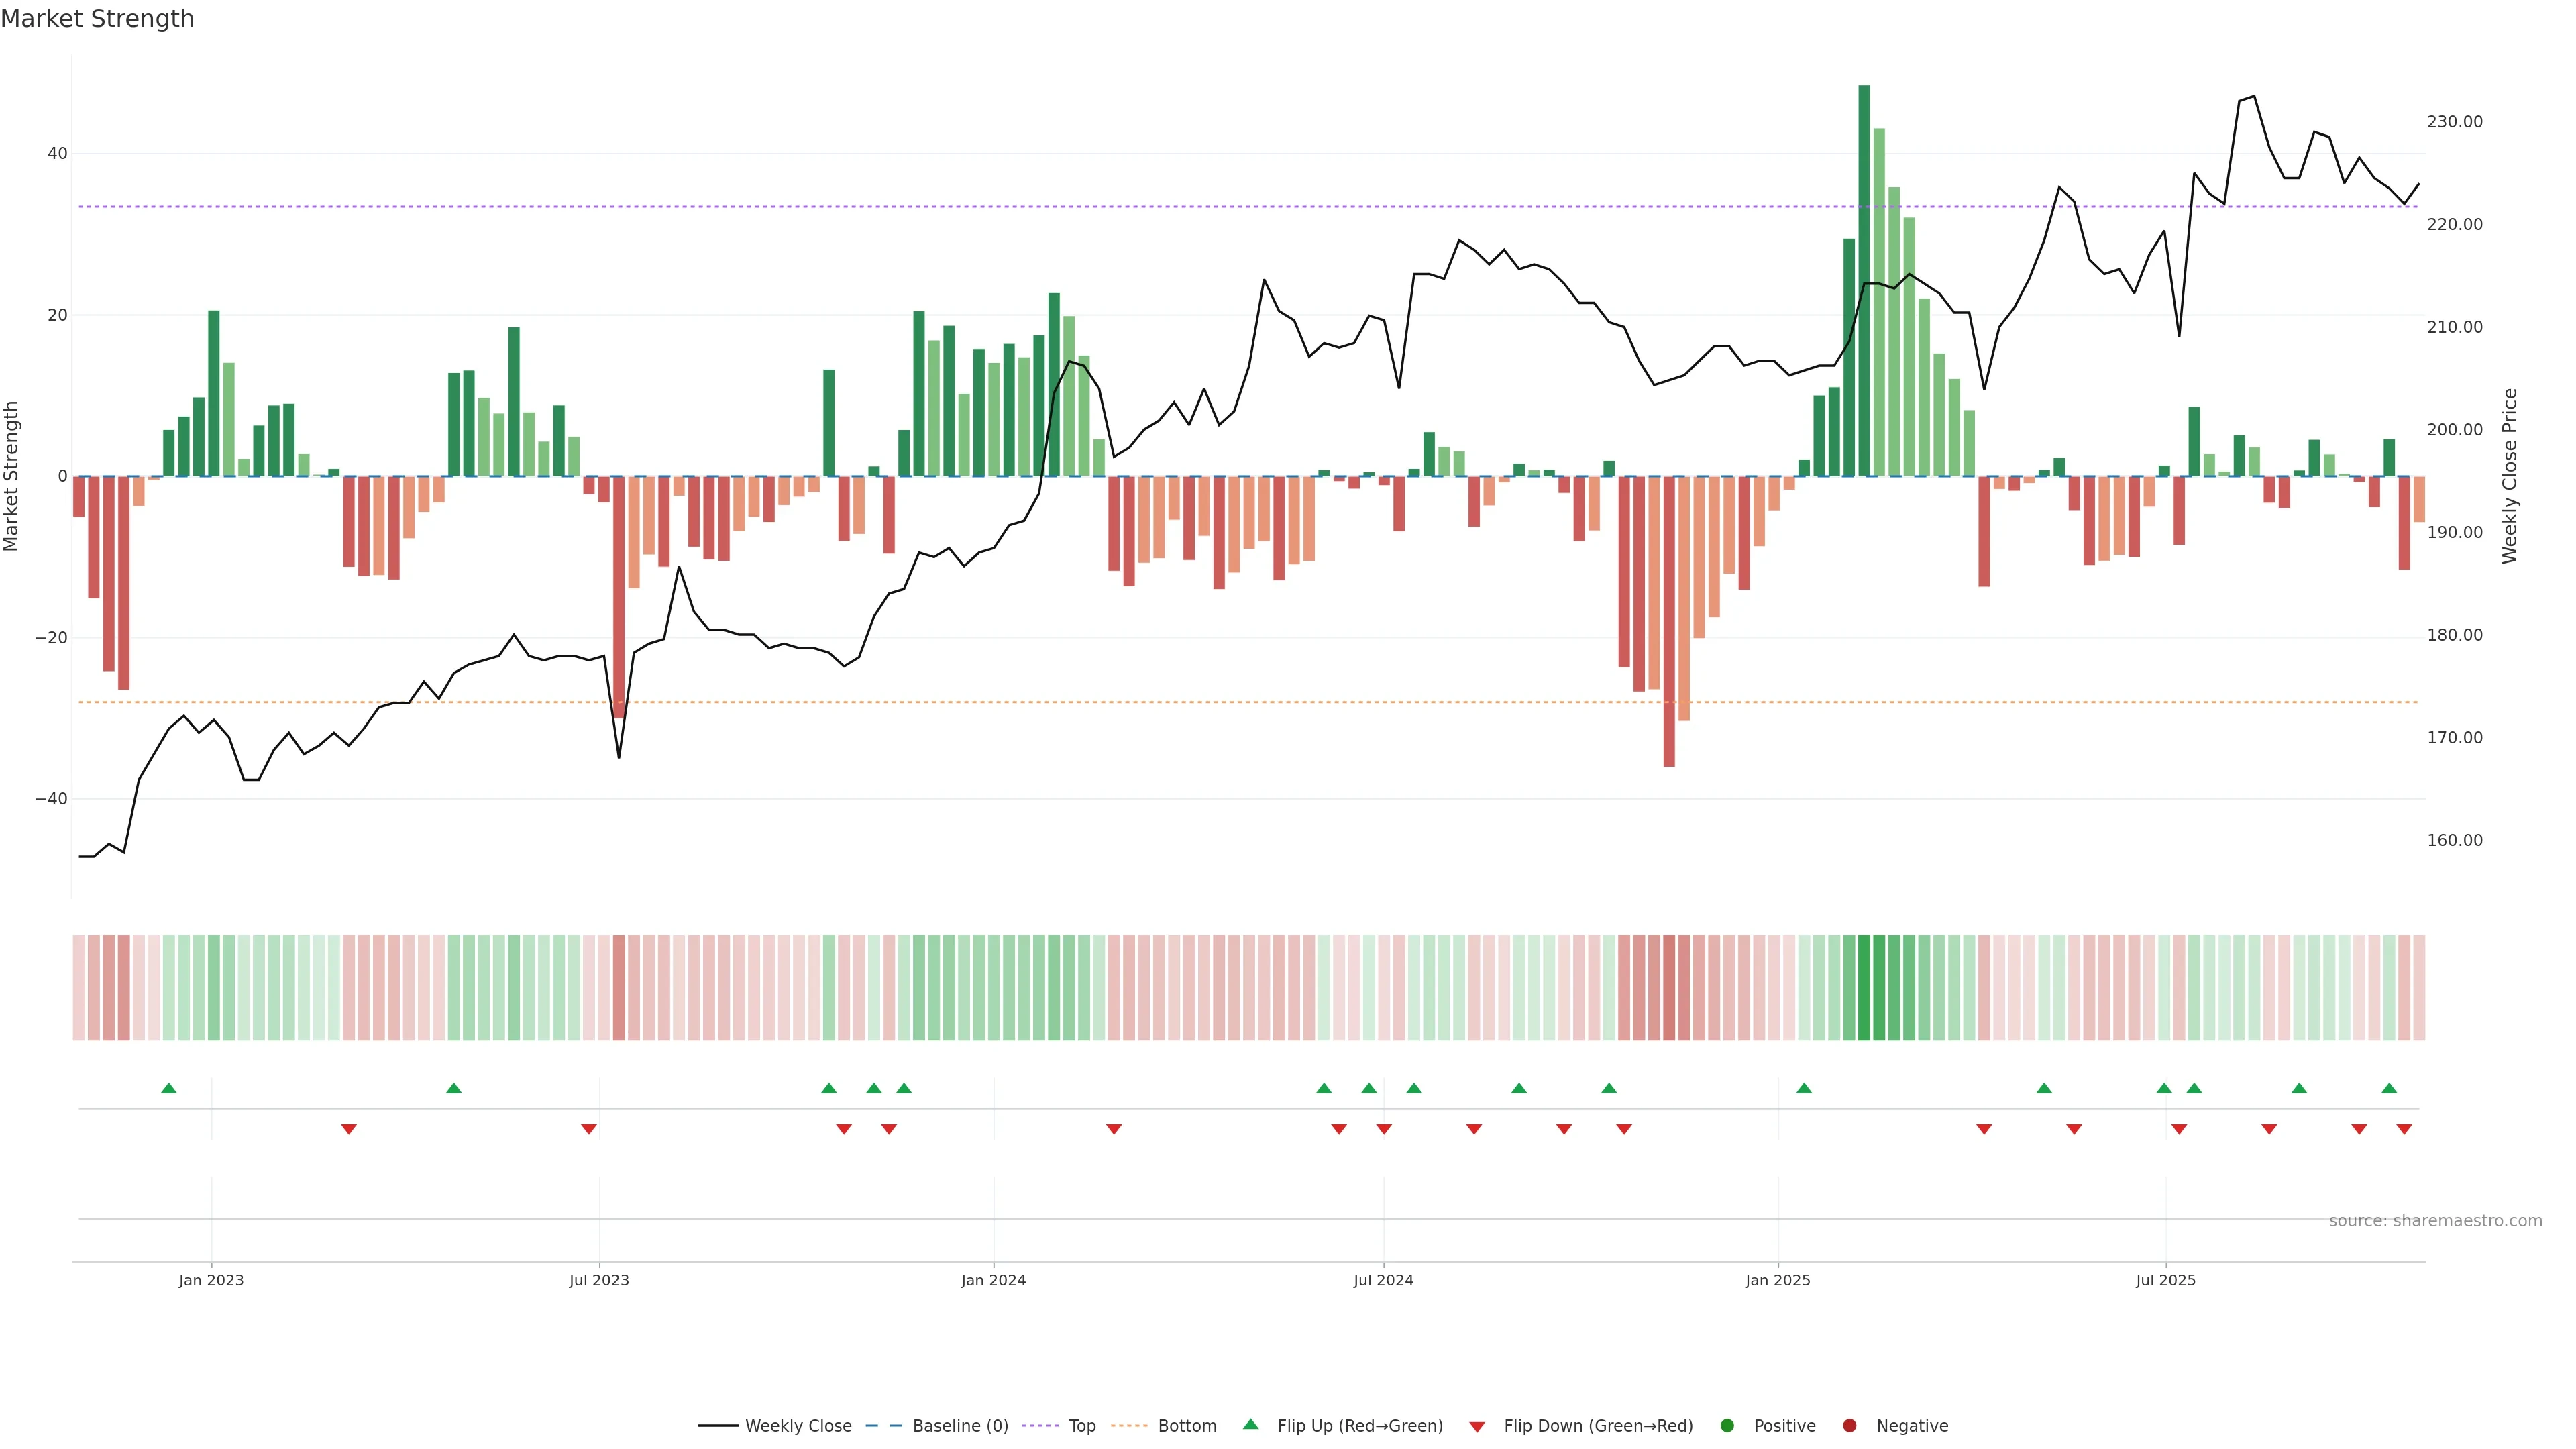Image resolution: width=2576 pixels, height=1449 pixels.
Task: Click the Baseline blue dashed legend swatch
Action: [x=883, y=1426]
